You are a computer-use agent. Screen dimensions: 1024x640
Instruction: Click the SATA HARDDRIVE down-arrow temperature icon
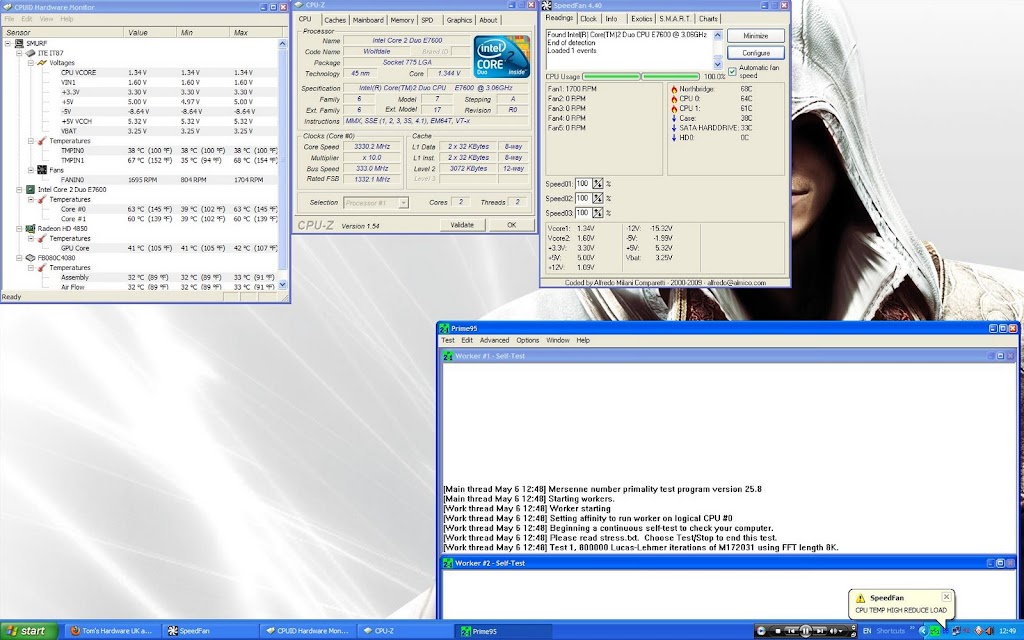point(674,129)
